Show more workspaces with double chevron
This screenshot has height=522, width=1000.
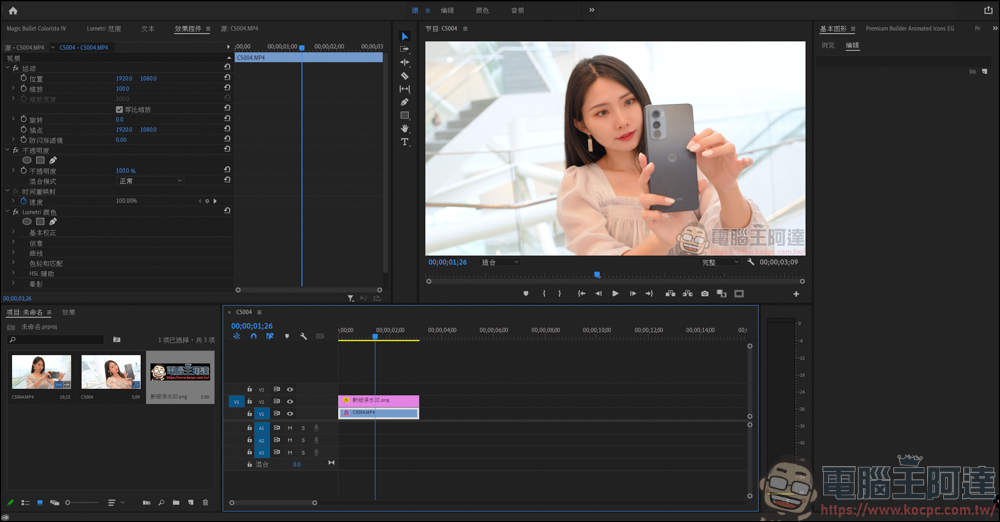(x=591, y=10)
